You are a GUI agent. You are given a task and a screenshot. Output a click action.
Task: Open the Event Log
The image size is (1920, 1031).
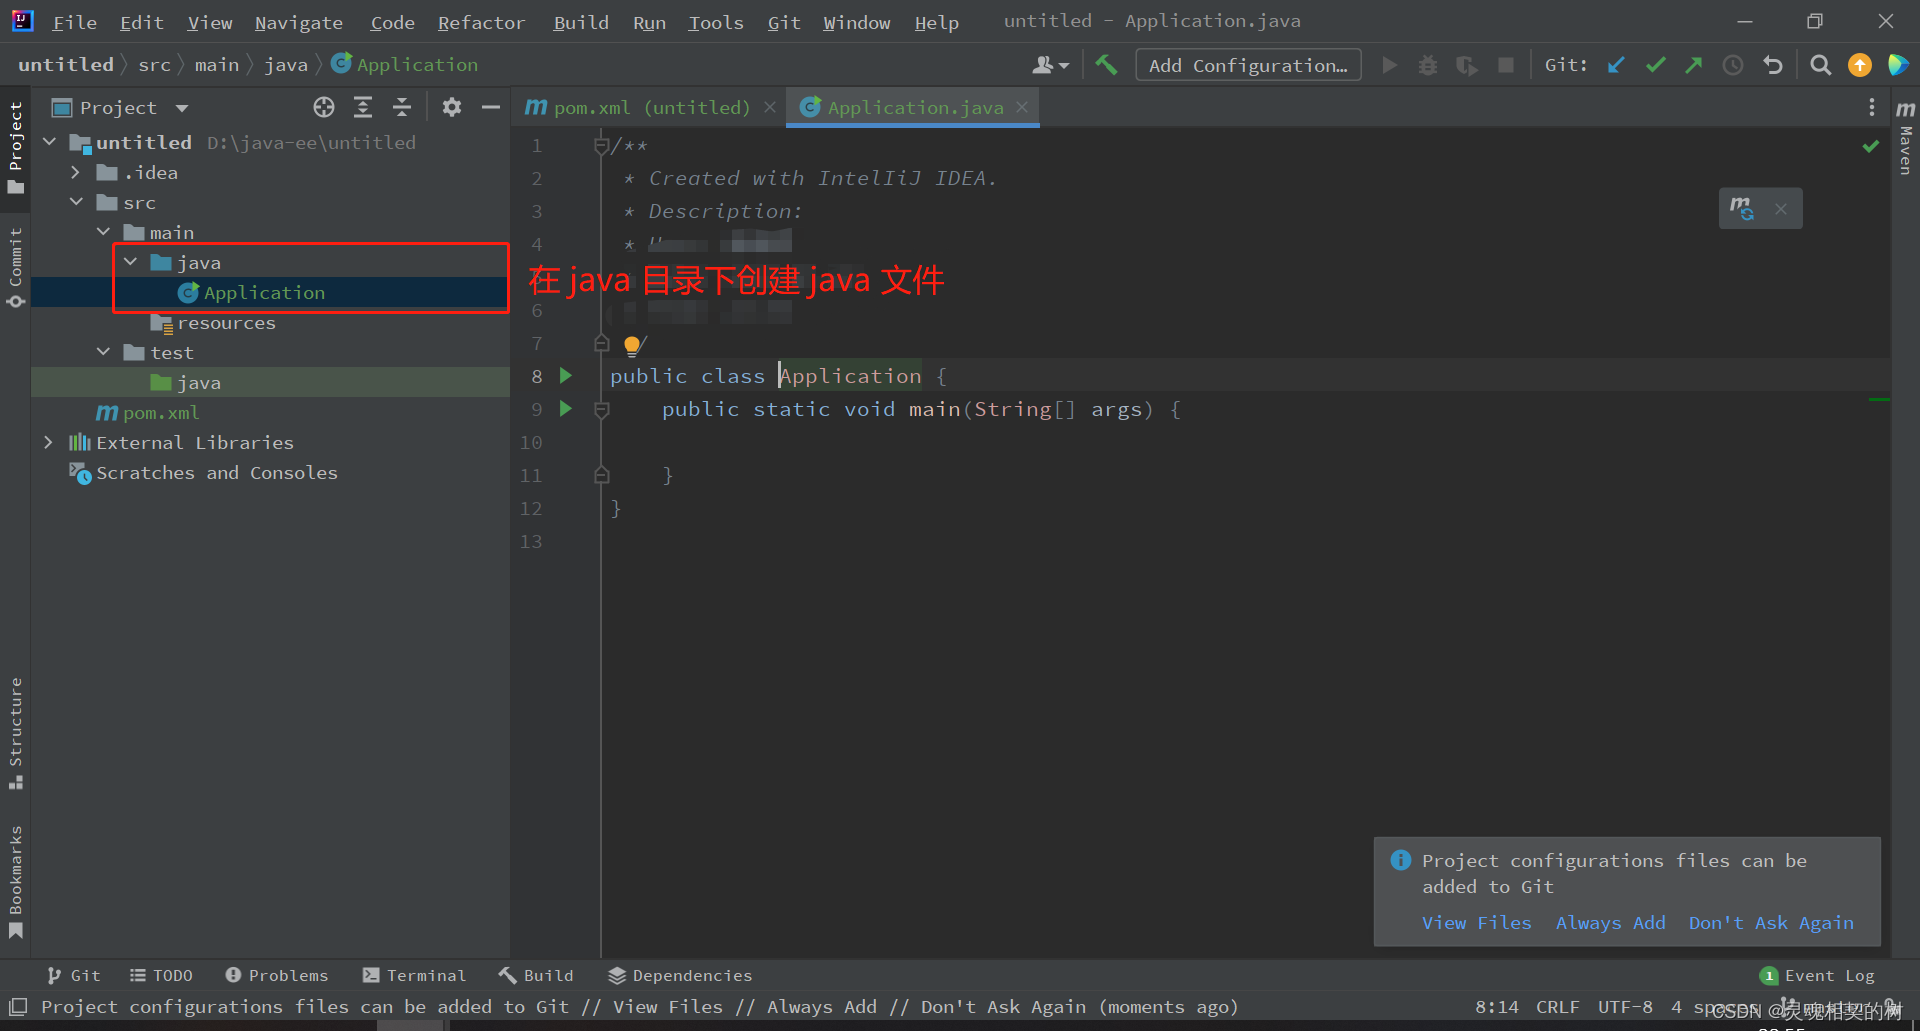point(1817,975)
